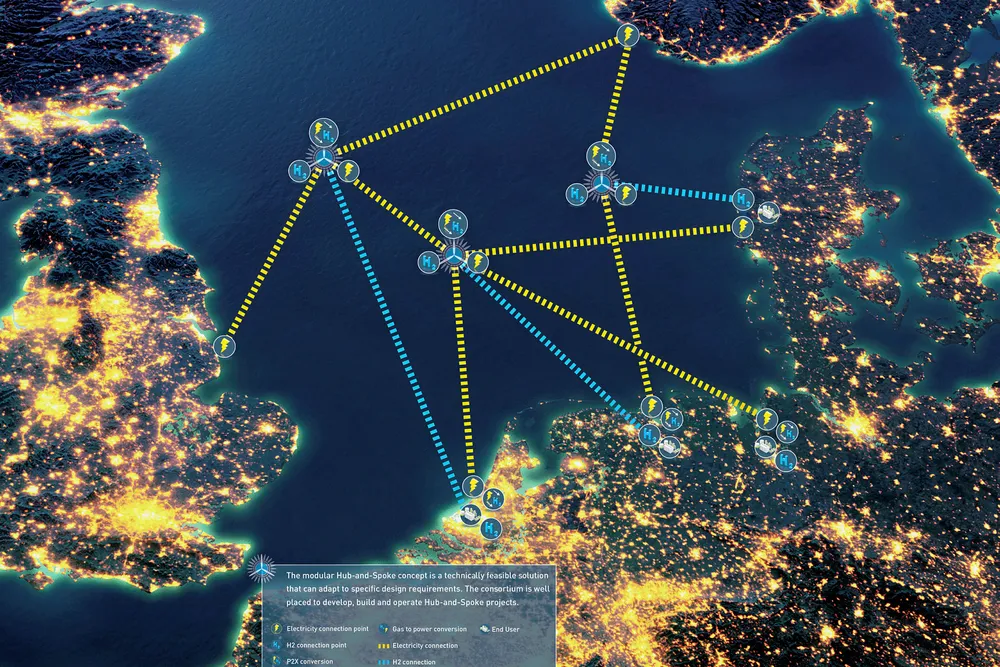Select the western offshore wind turbine hub

322,159
